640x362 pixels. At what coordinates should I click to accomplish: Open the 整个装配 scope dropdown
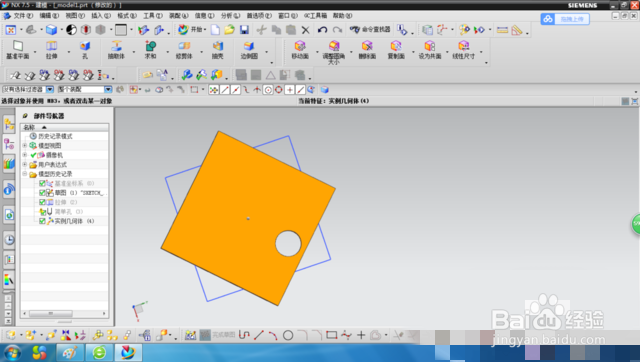click(108, 89)
